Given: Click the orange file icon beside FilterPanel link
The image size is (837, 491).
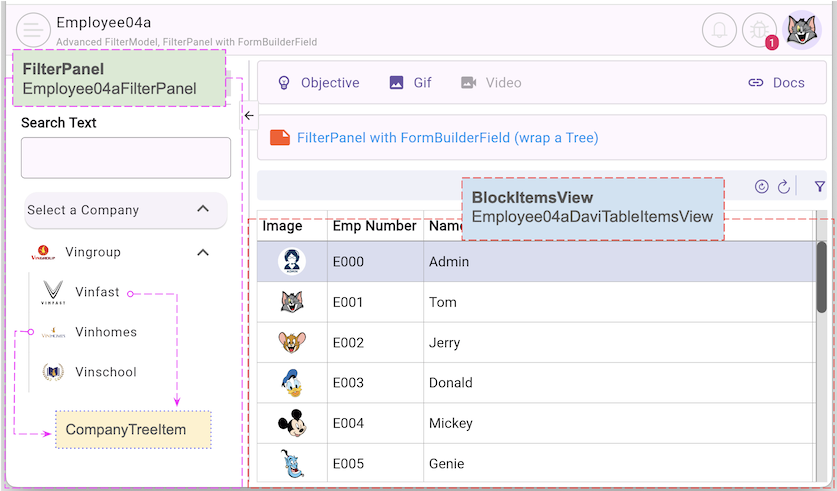Looking at the screenshot, I should coord(280,138).
